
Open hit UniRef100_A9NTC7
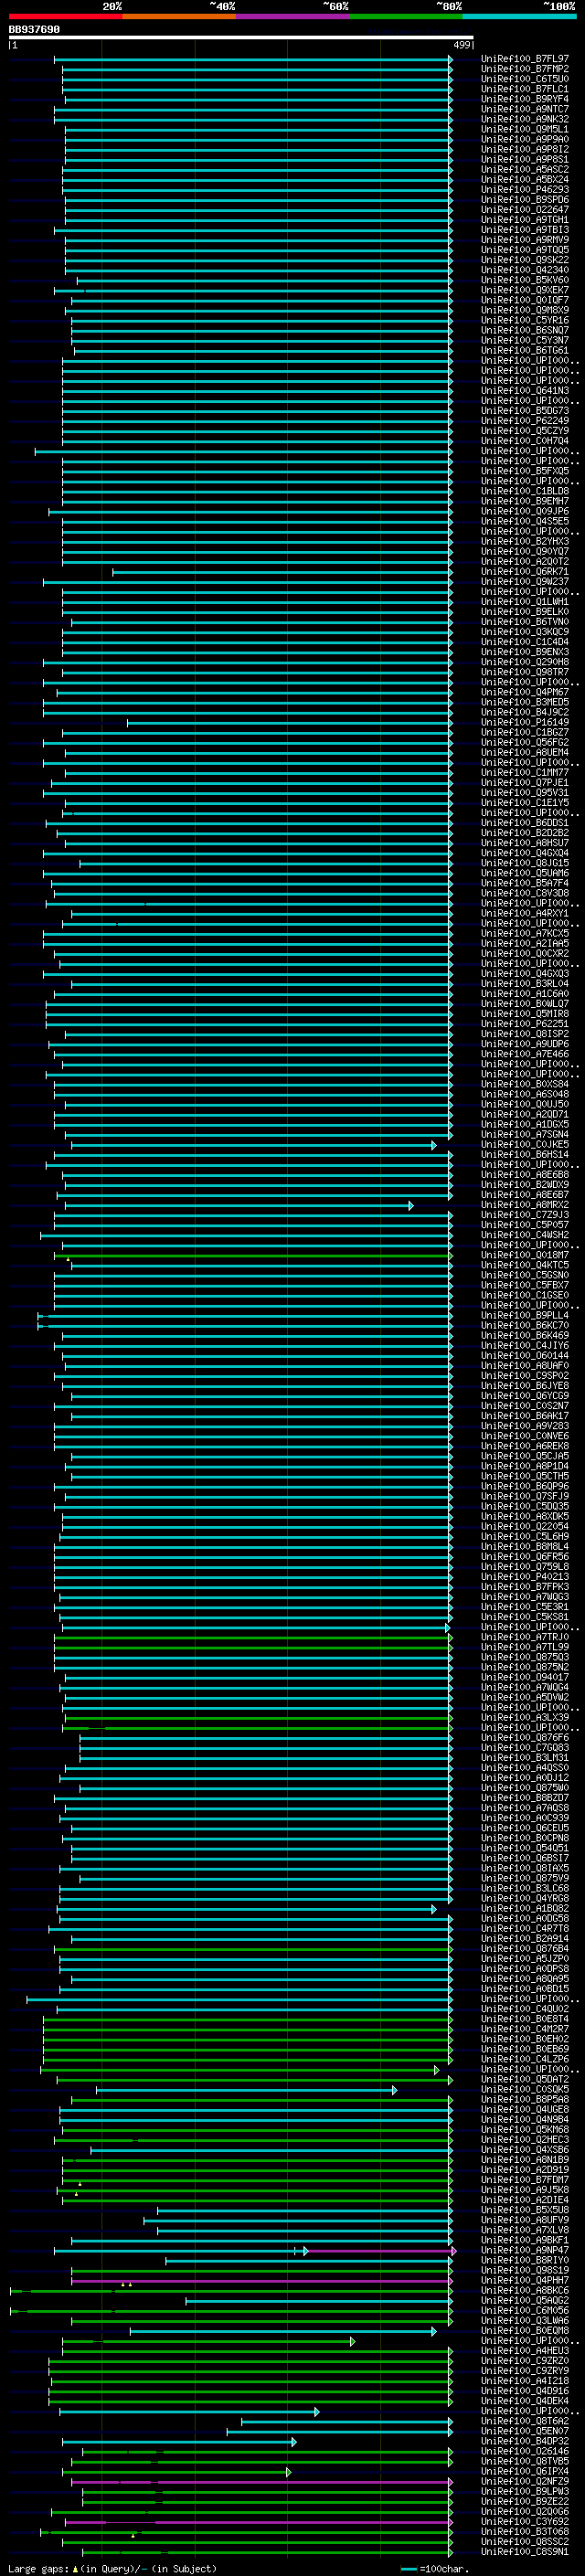coord(525,109)
